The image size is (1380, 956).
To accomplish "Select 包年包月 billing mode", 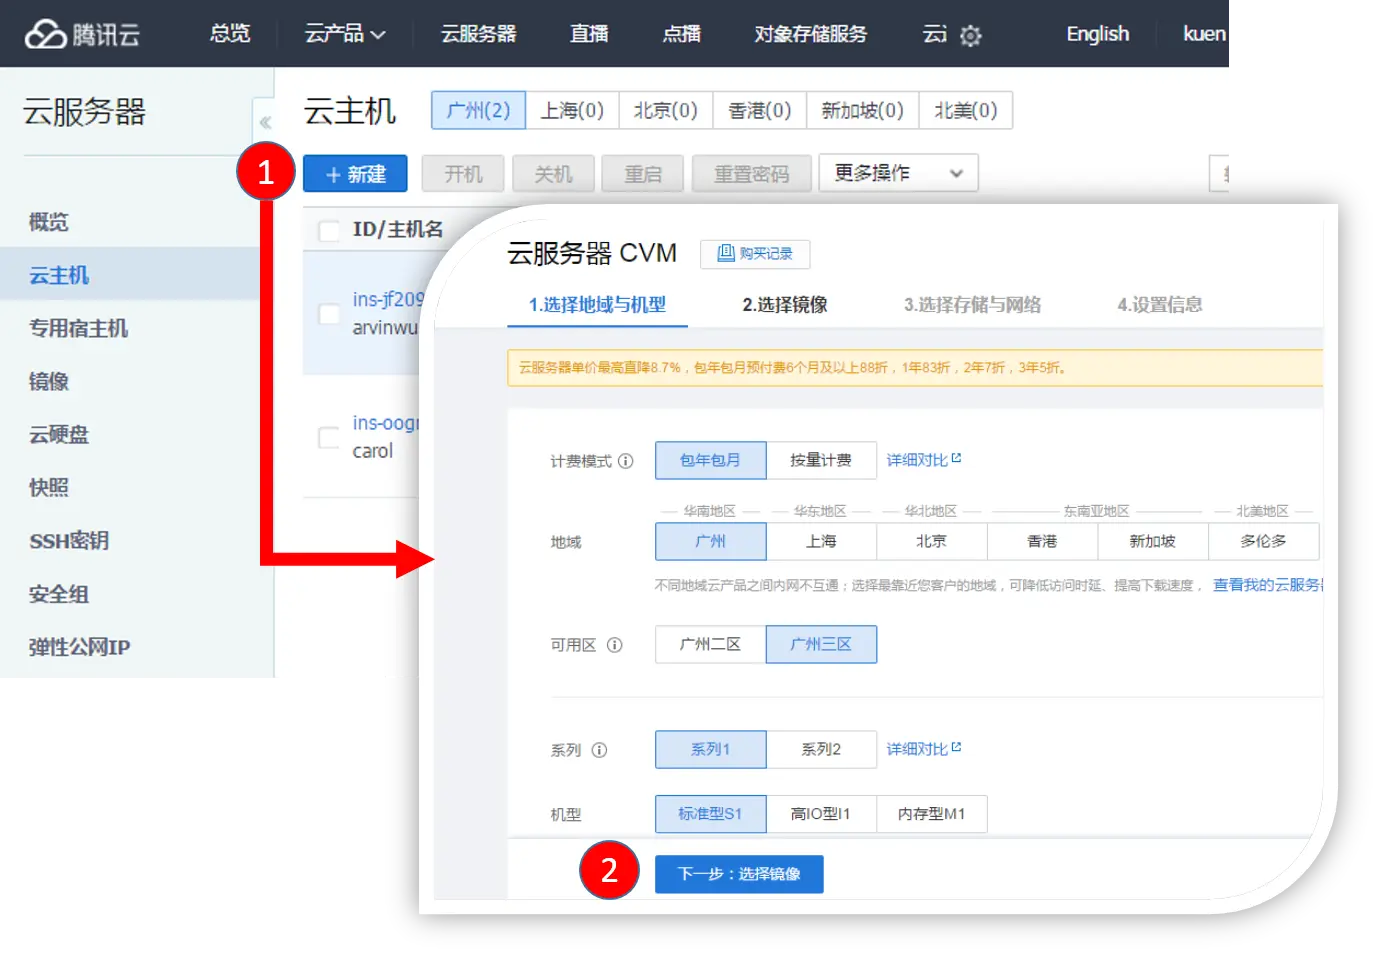I will [x=711, y=460].
